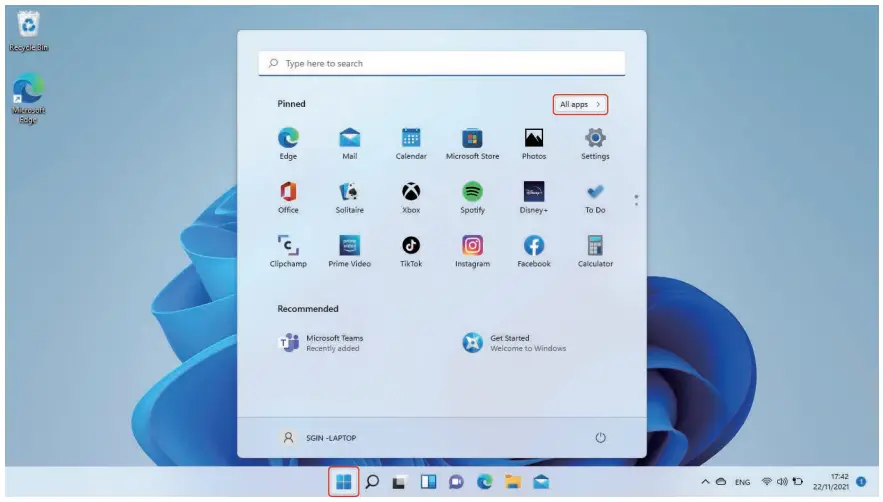Open taskbar Search magnifier
The height and width of the screenshot is (502, 883).
tap(372, 482)
